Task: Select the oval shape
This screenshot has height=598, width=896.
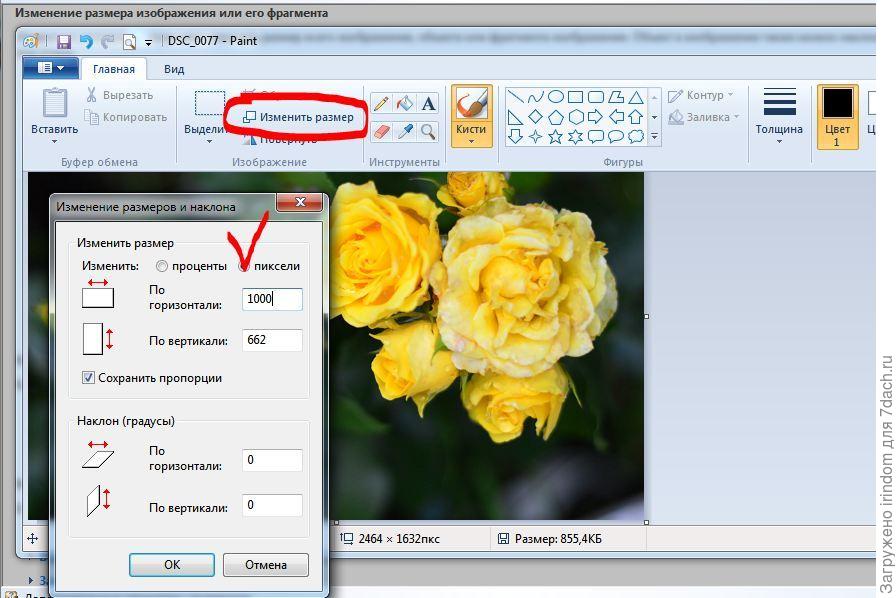Action: pyautogui.click(x=555, y=97)
